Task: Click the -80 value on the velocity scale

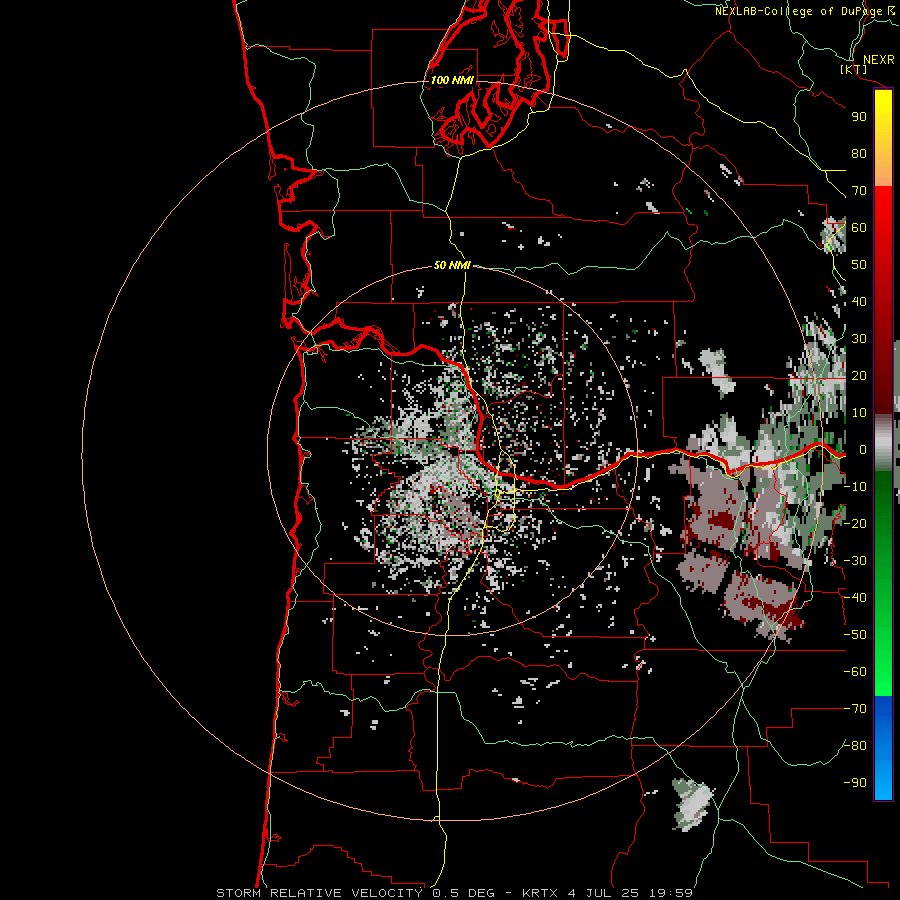Action: pos(855,746)
